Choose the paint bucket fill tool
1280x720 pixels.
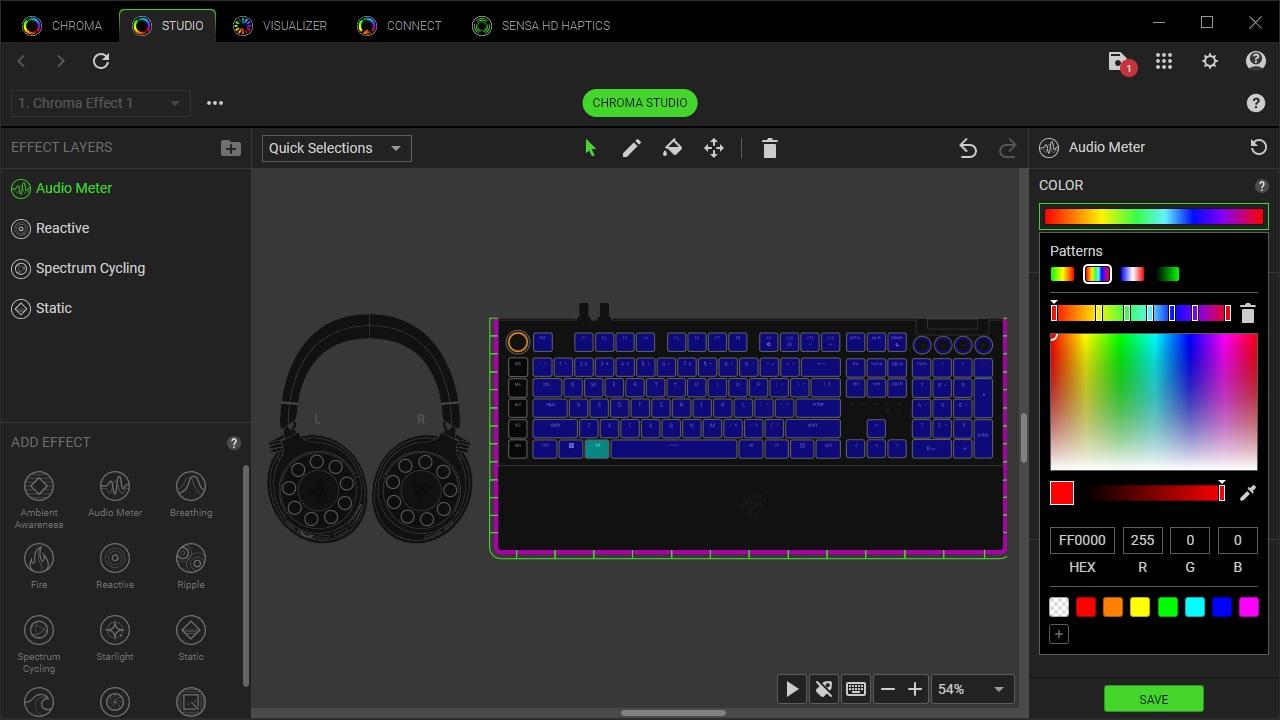[673, 148]
